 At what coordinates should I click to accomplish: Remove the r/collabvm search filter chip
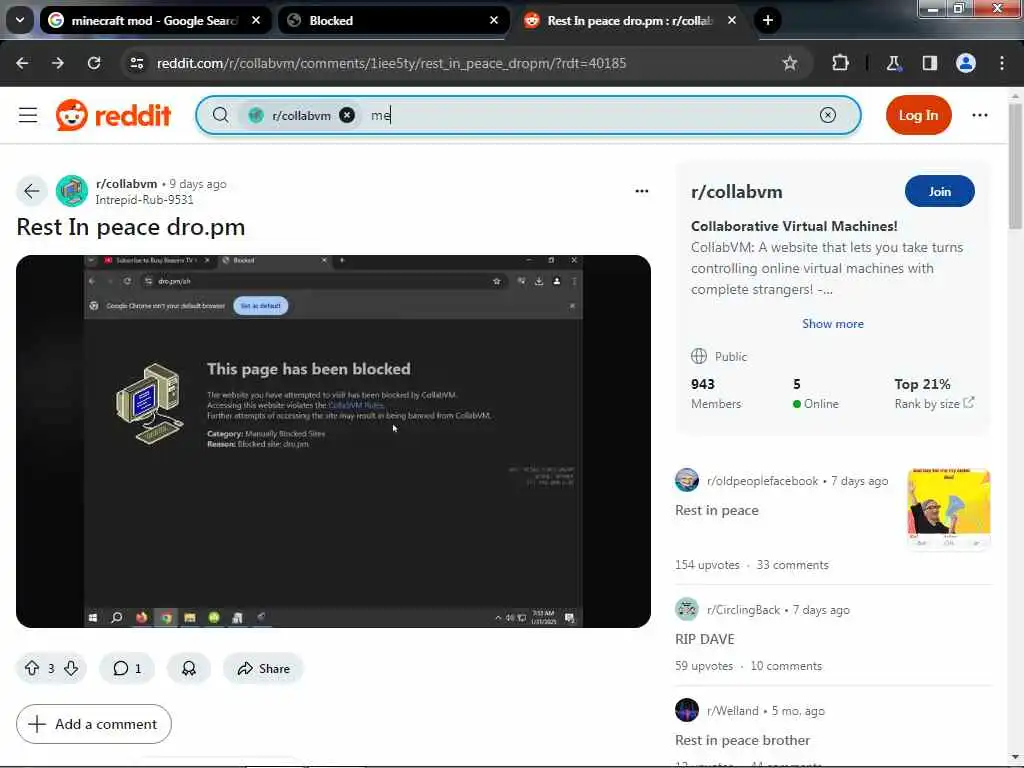click(x=347, y=115)
